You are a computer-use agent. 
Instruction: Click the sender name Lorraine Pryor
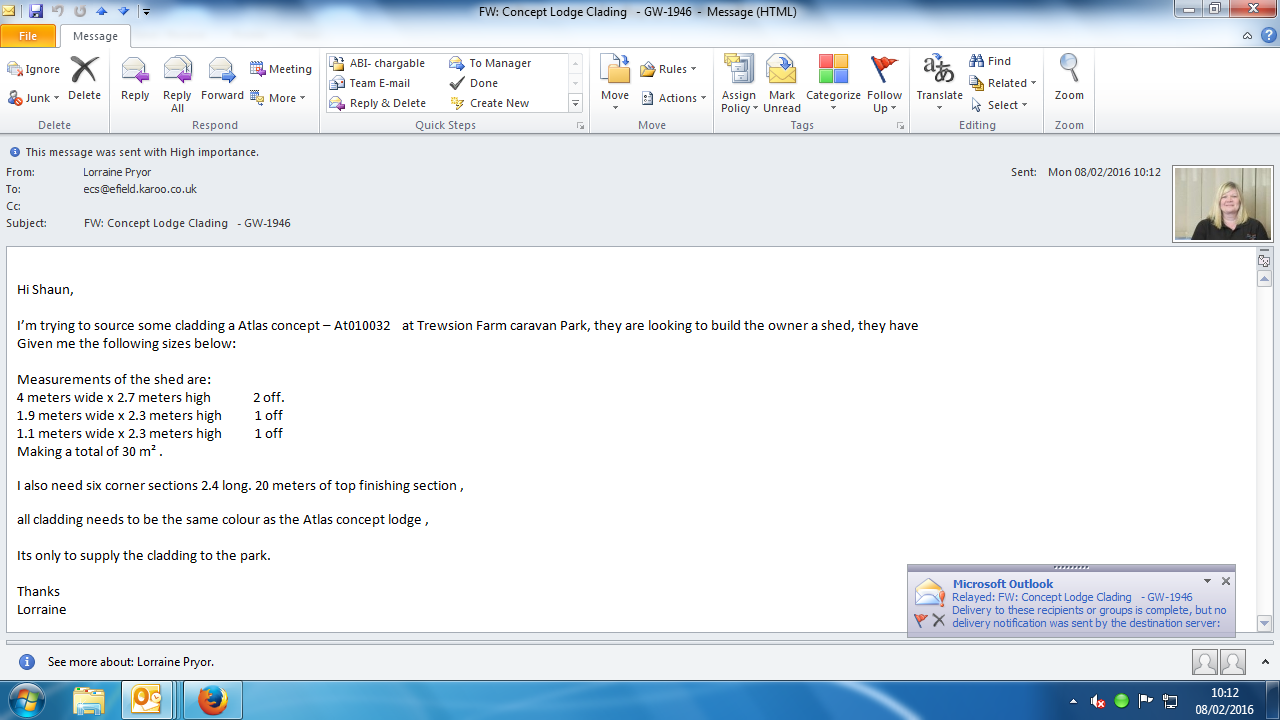click(117, 172)
